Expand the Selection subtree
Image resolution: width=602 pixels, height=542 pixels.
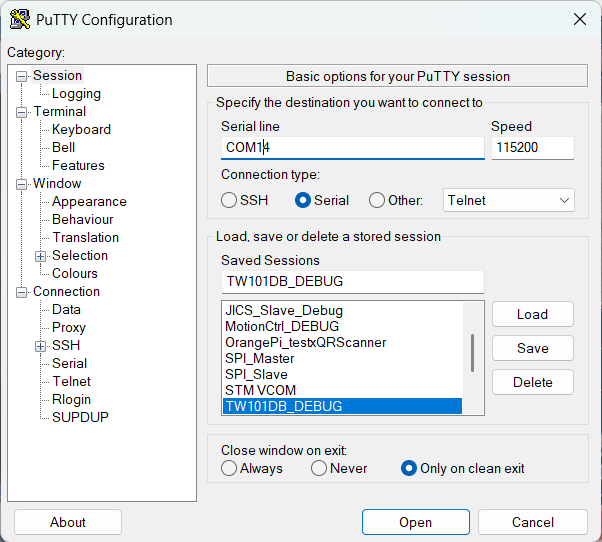click(40, 256)
